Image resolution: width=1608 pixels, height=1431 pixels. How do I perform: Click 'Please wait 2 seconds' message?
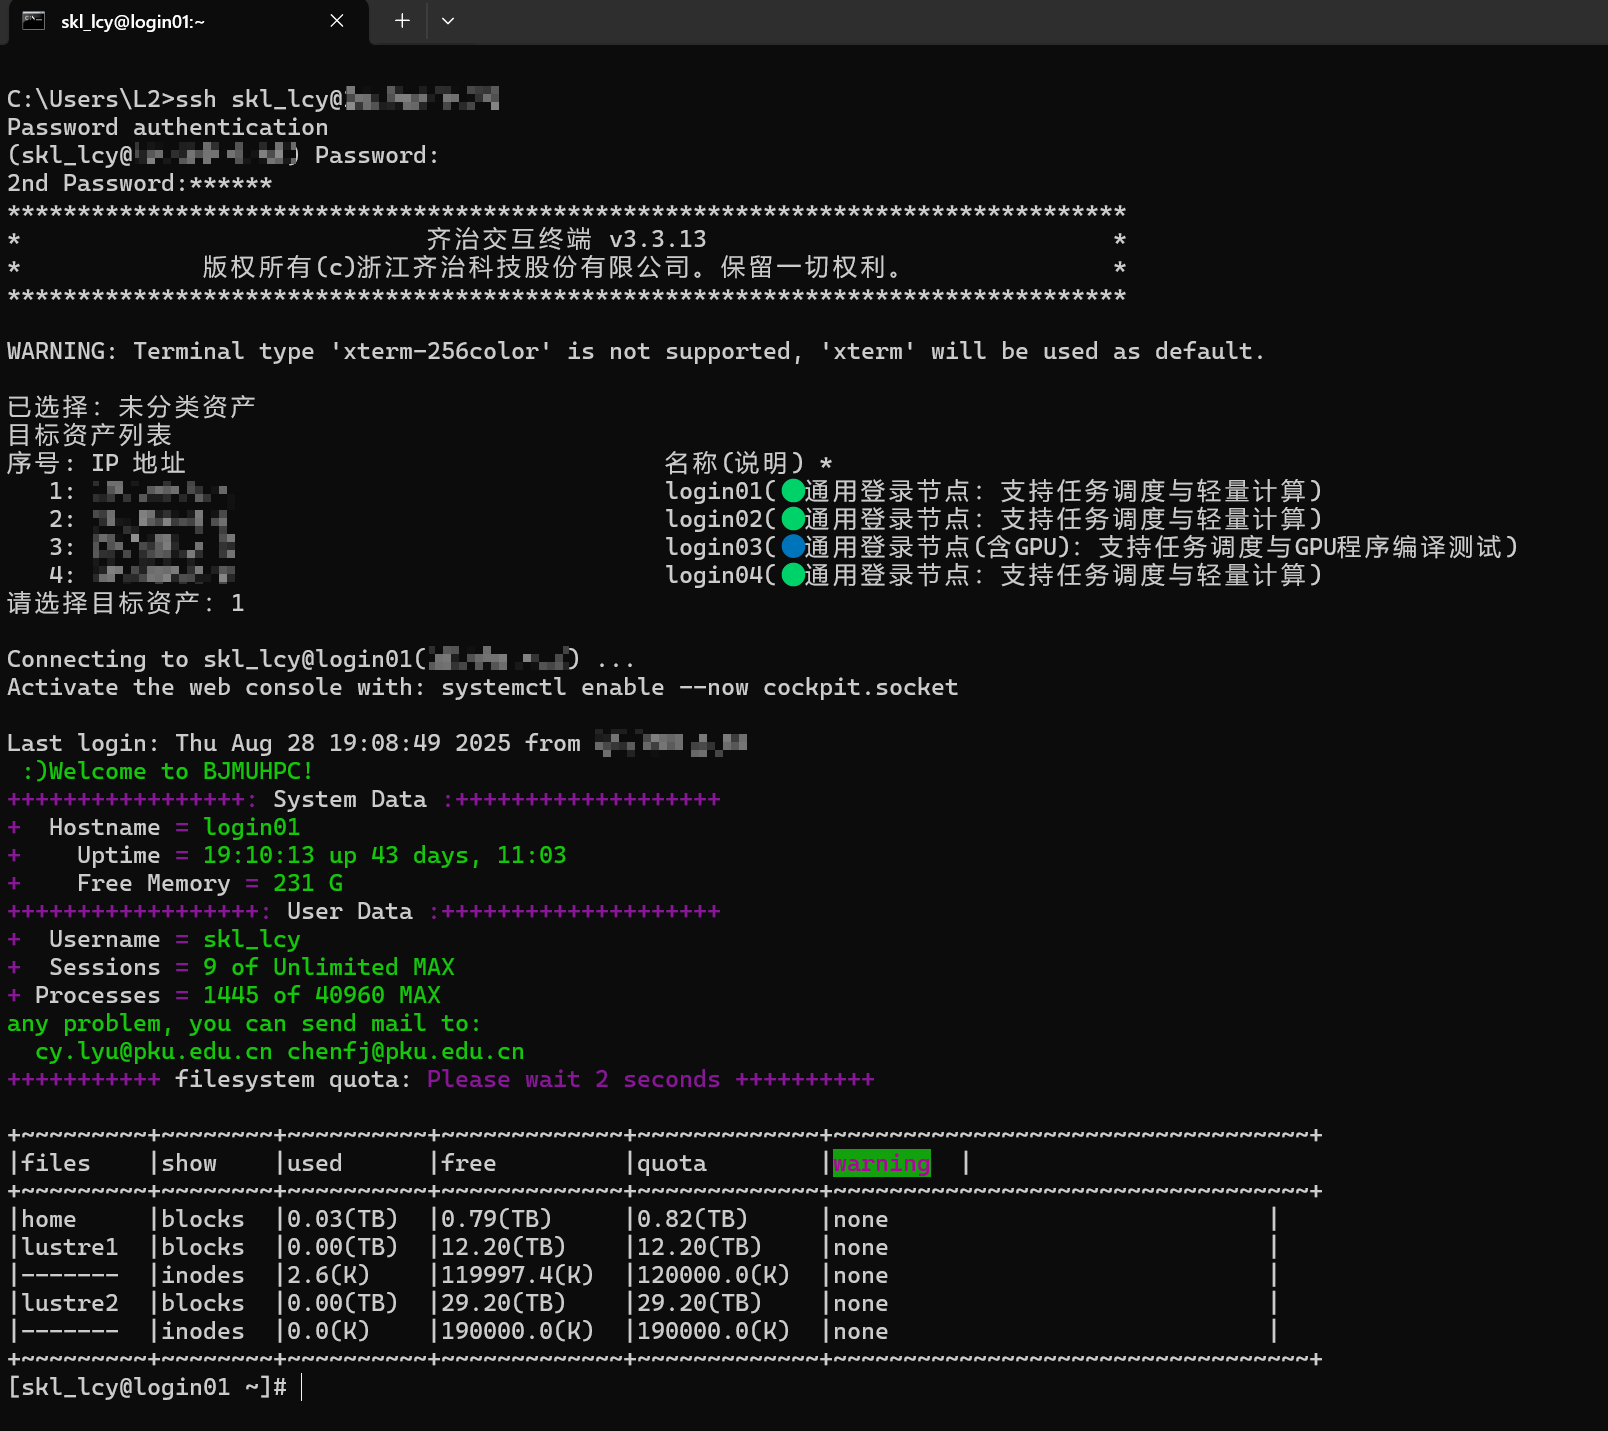pos(574,1079)
